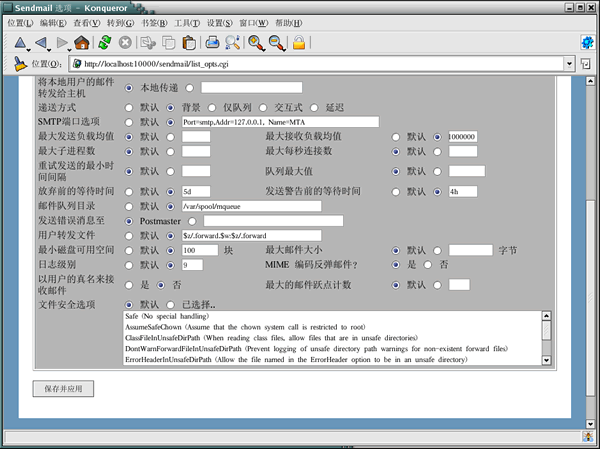Select 交互式 delivery mode radio
This screenshot has width=600, height=449.
pyautogui.click(x=263, y=108)
